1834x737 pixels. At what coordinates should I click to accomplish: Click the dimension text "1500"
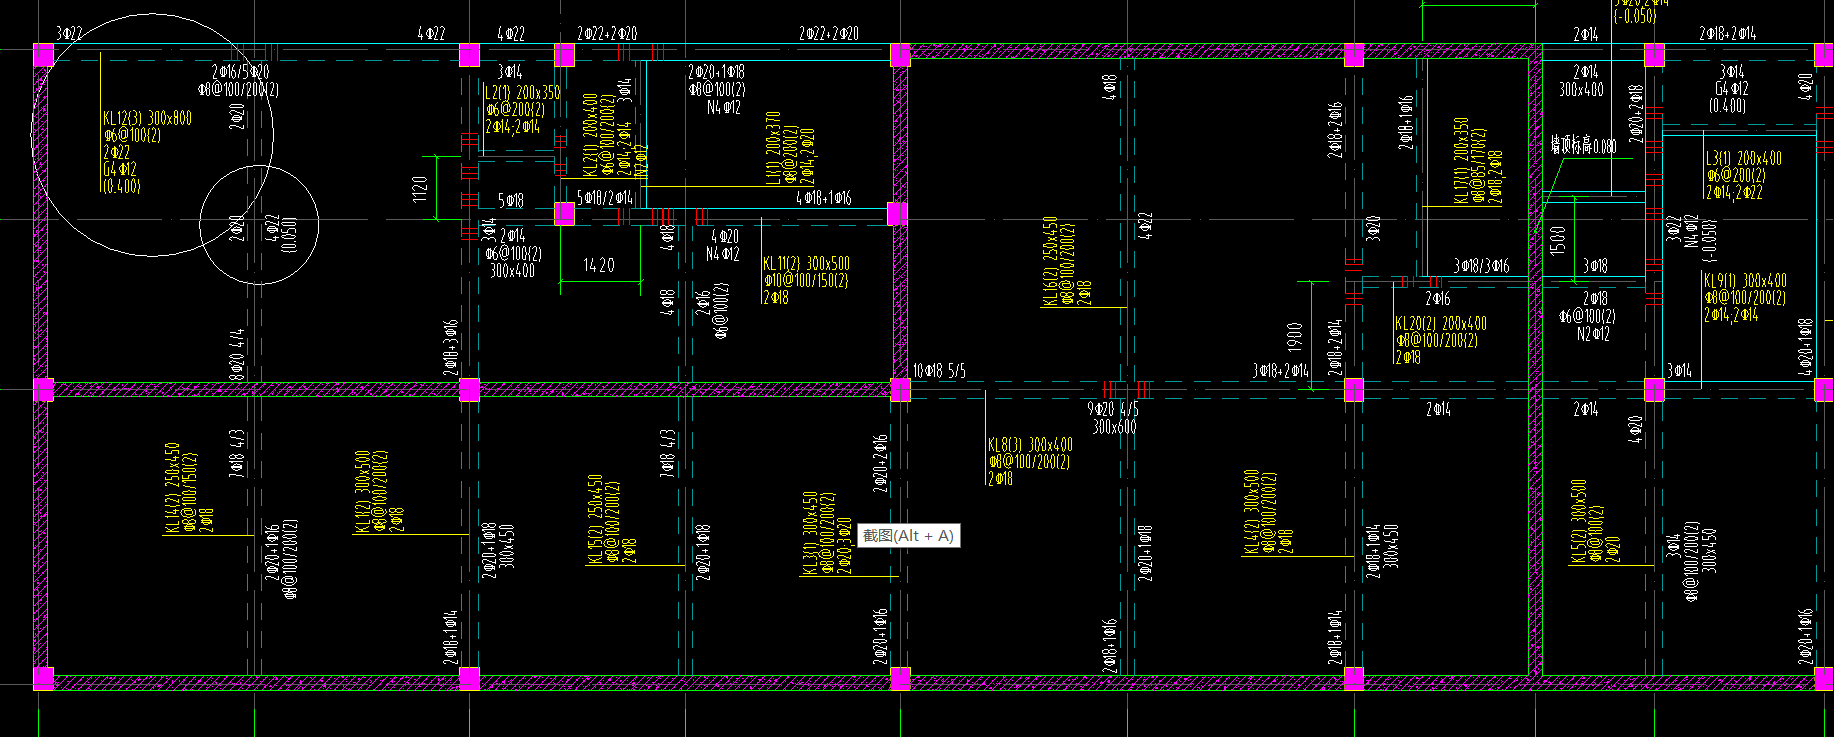tap(1557, 241)
